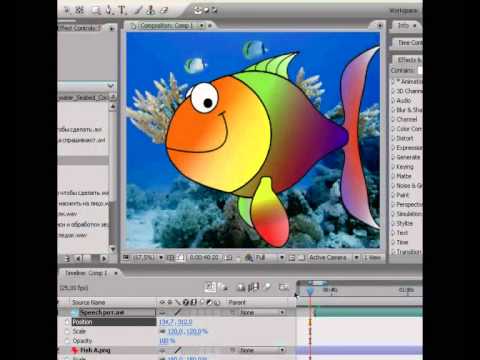The height and width of the screenshot is (360, 480).
Task: Select the Rectangular Mask tool
Action: pyautogui.click(x=96, y=10)
